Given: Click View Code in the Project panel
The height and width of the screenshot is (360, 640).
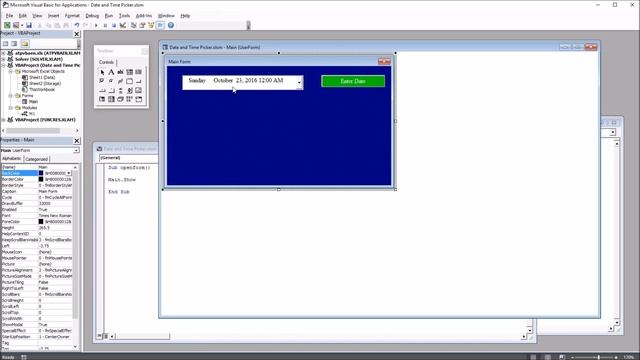Looking at the screenshot, I should [5, 44].
